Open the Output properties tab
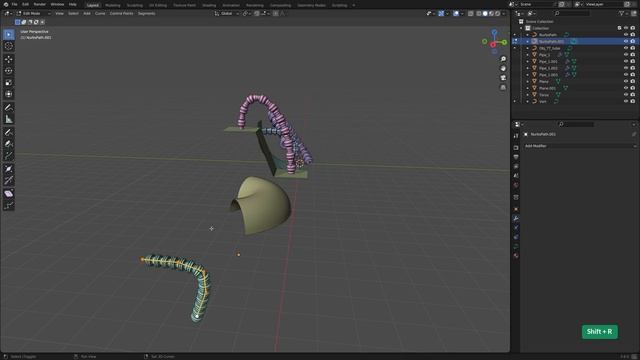The width and height of the screenshot is (640, 360). click(516, 157)
